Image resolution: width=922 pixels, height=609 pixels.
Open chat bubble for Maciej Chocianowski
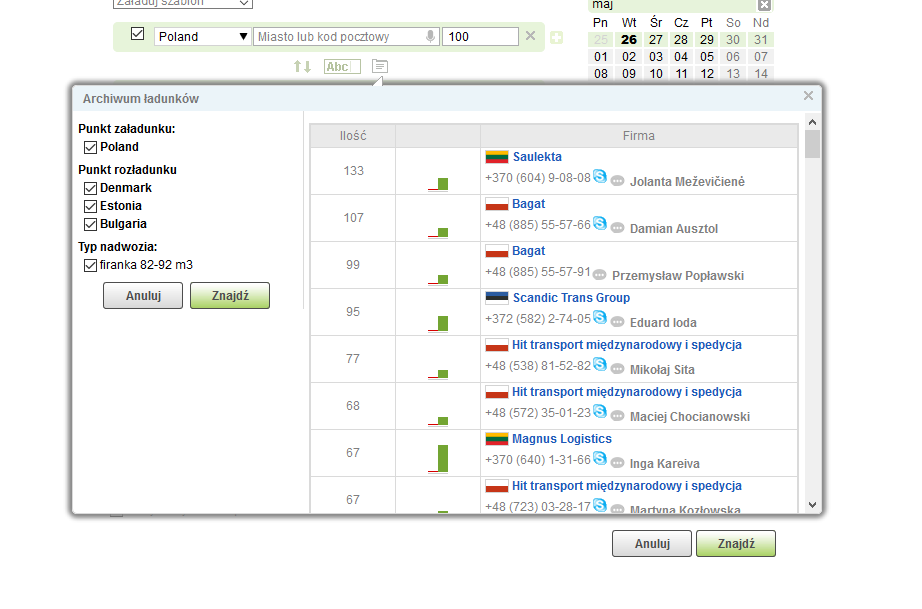(x=617, y=416)
